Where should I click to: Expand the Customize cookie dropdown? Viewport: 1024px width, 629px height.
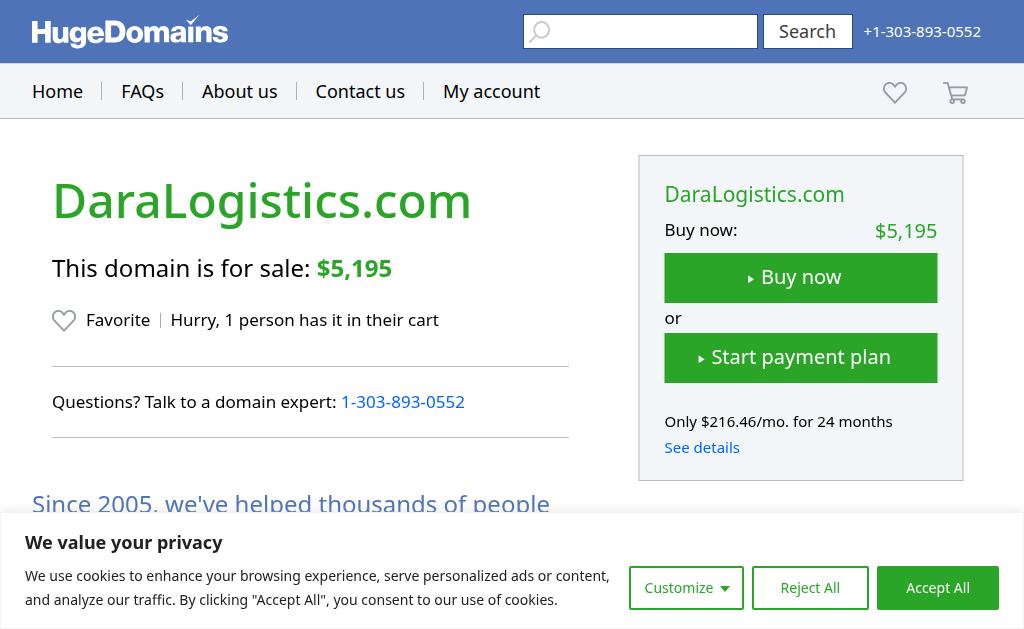686,588
